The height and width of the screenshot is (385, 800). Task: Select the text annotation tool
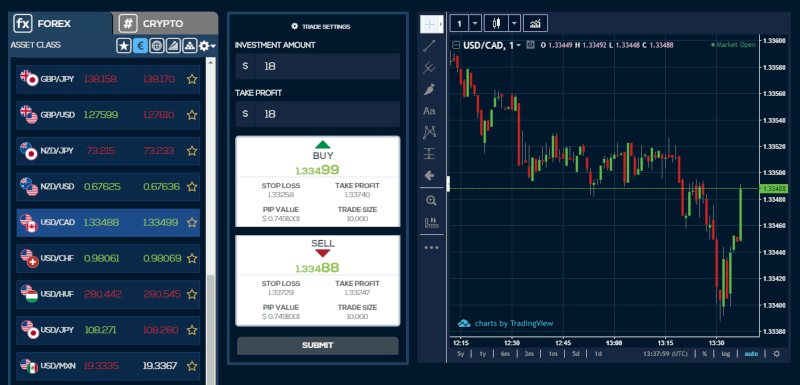(430, 111)
